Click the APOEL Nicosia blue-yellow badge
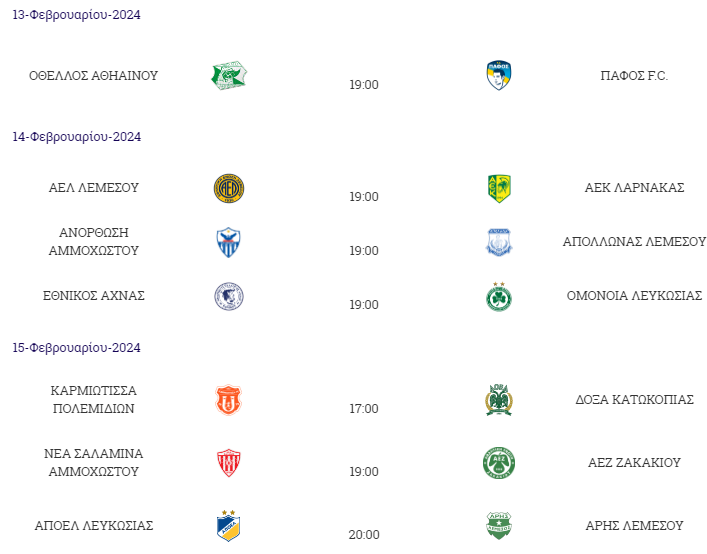 point(229,526)
